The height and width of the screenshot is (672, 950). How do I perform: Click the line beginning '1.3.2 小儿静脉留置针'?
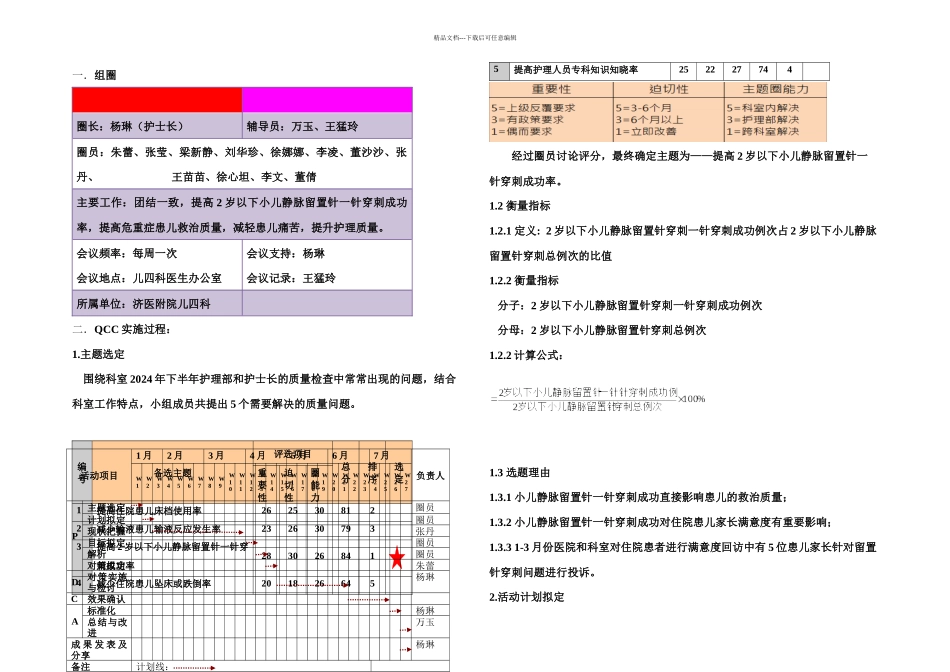661,522
